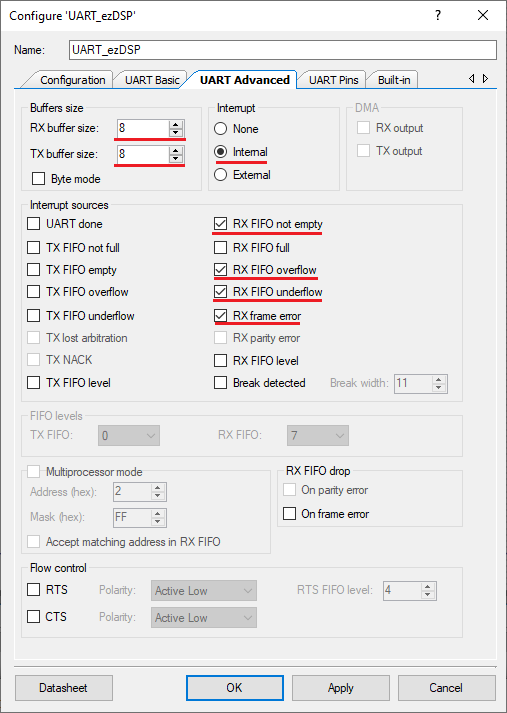Select the External interrupt radio button
This screenshot has width=507, height=713.
tap(221, 175)
